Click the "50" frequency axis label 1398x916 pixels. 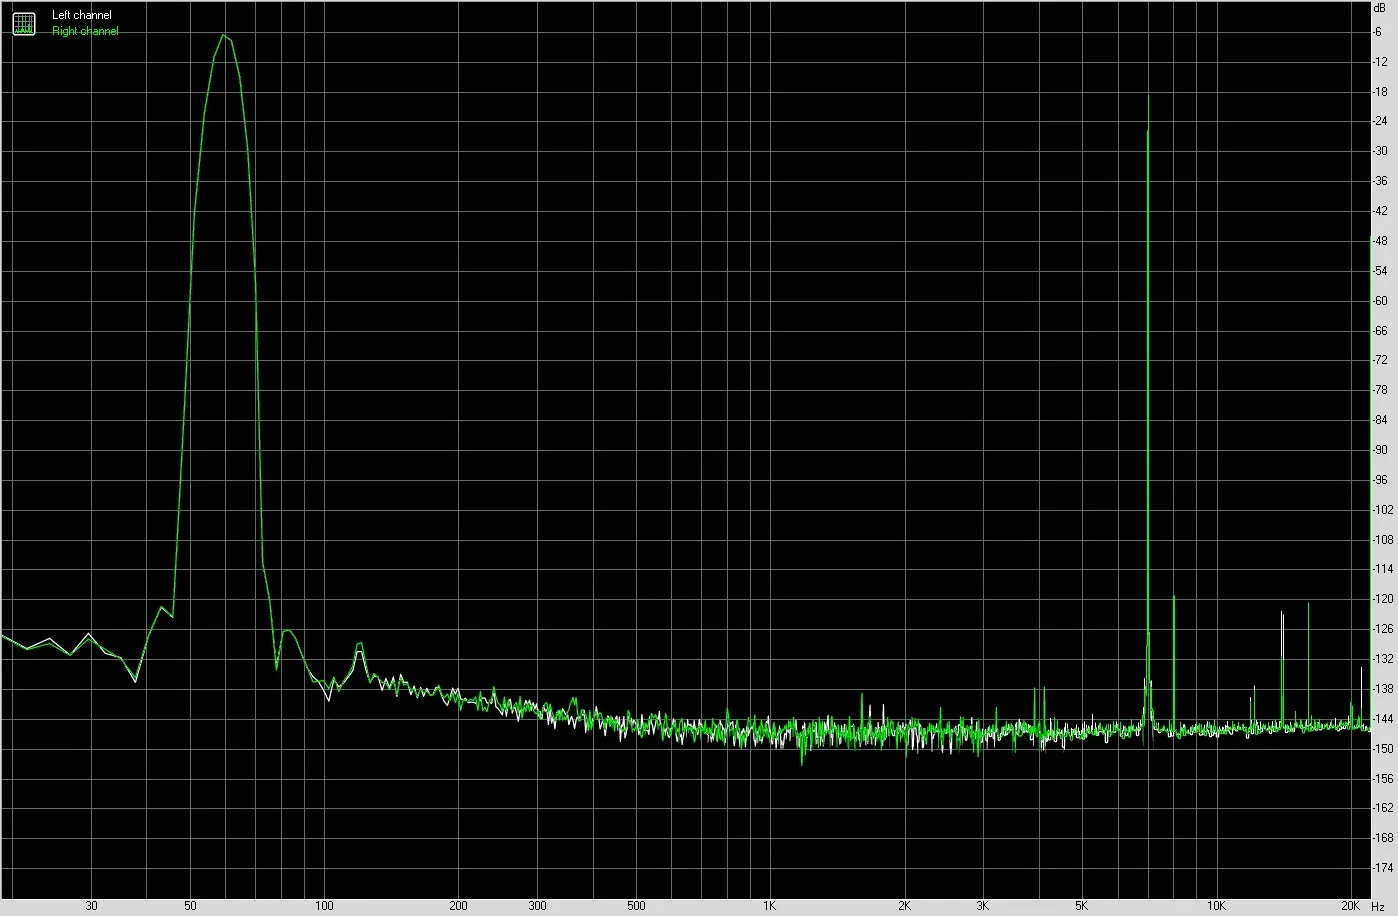coord(190,906)
